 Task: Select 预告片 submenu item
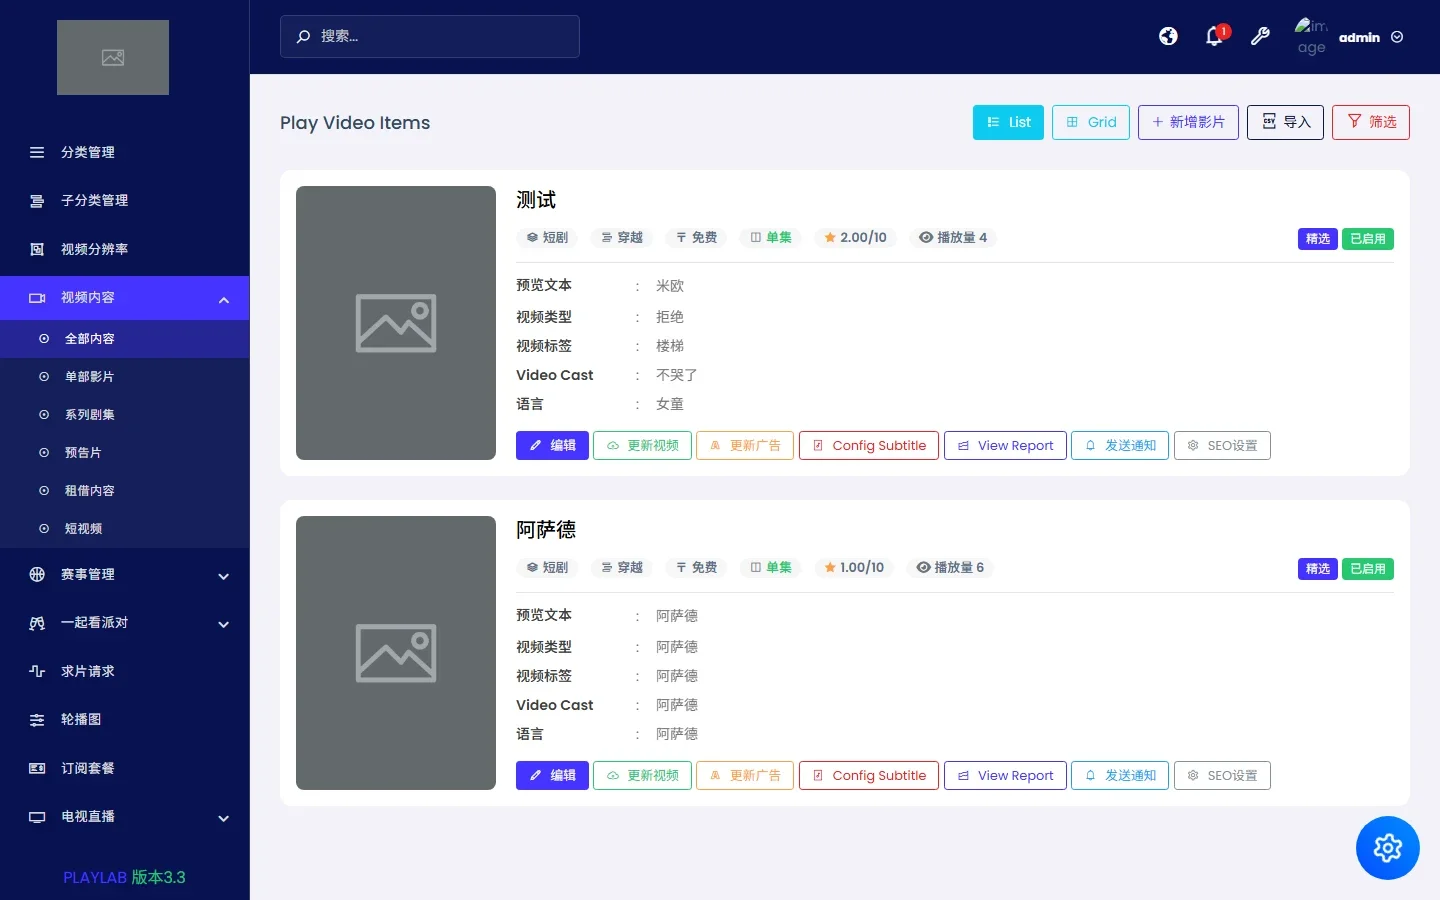click(124, 453)
